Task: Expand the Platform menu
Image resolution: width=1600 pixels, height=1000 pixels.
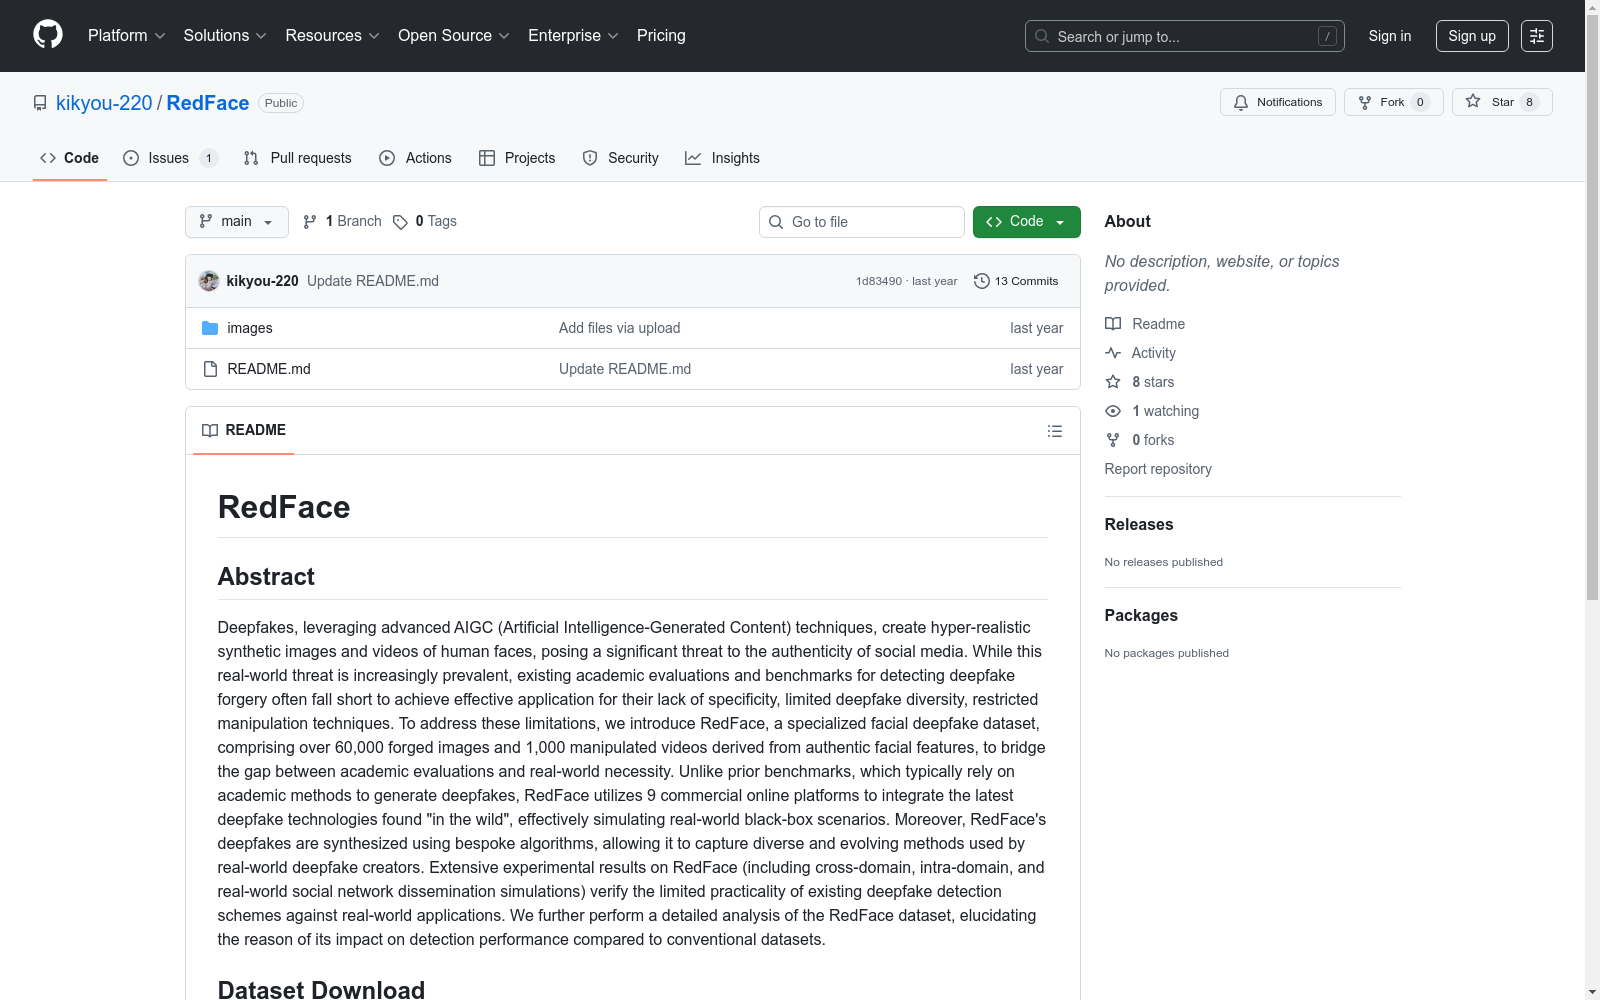Action: click(x=126, y=35)
